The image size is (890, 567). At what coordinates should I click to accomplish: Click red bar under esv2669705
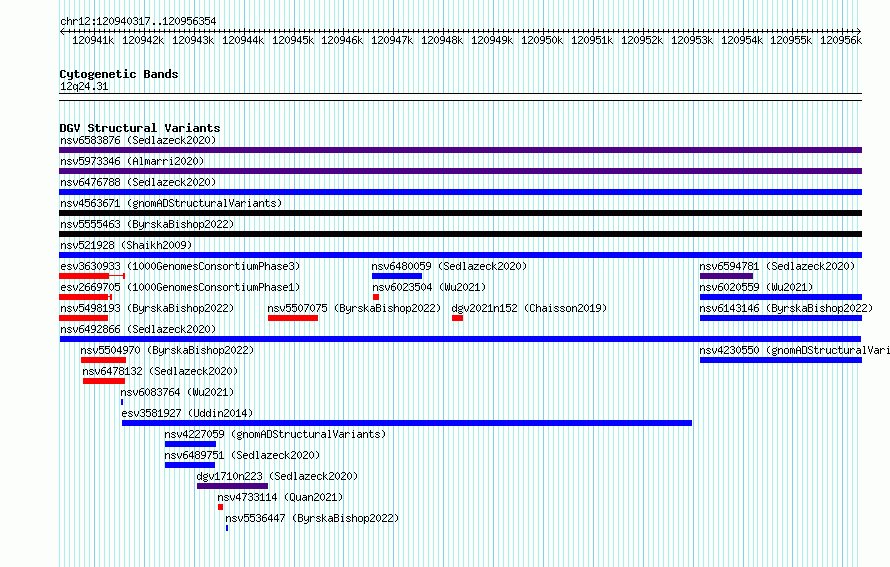click(x=86, y=297)
